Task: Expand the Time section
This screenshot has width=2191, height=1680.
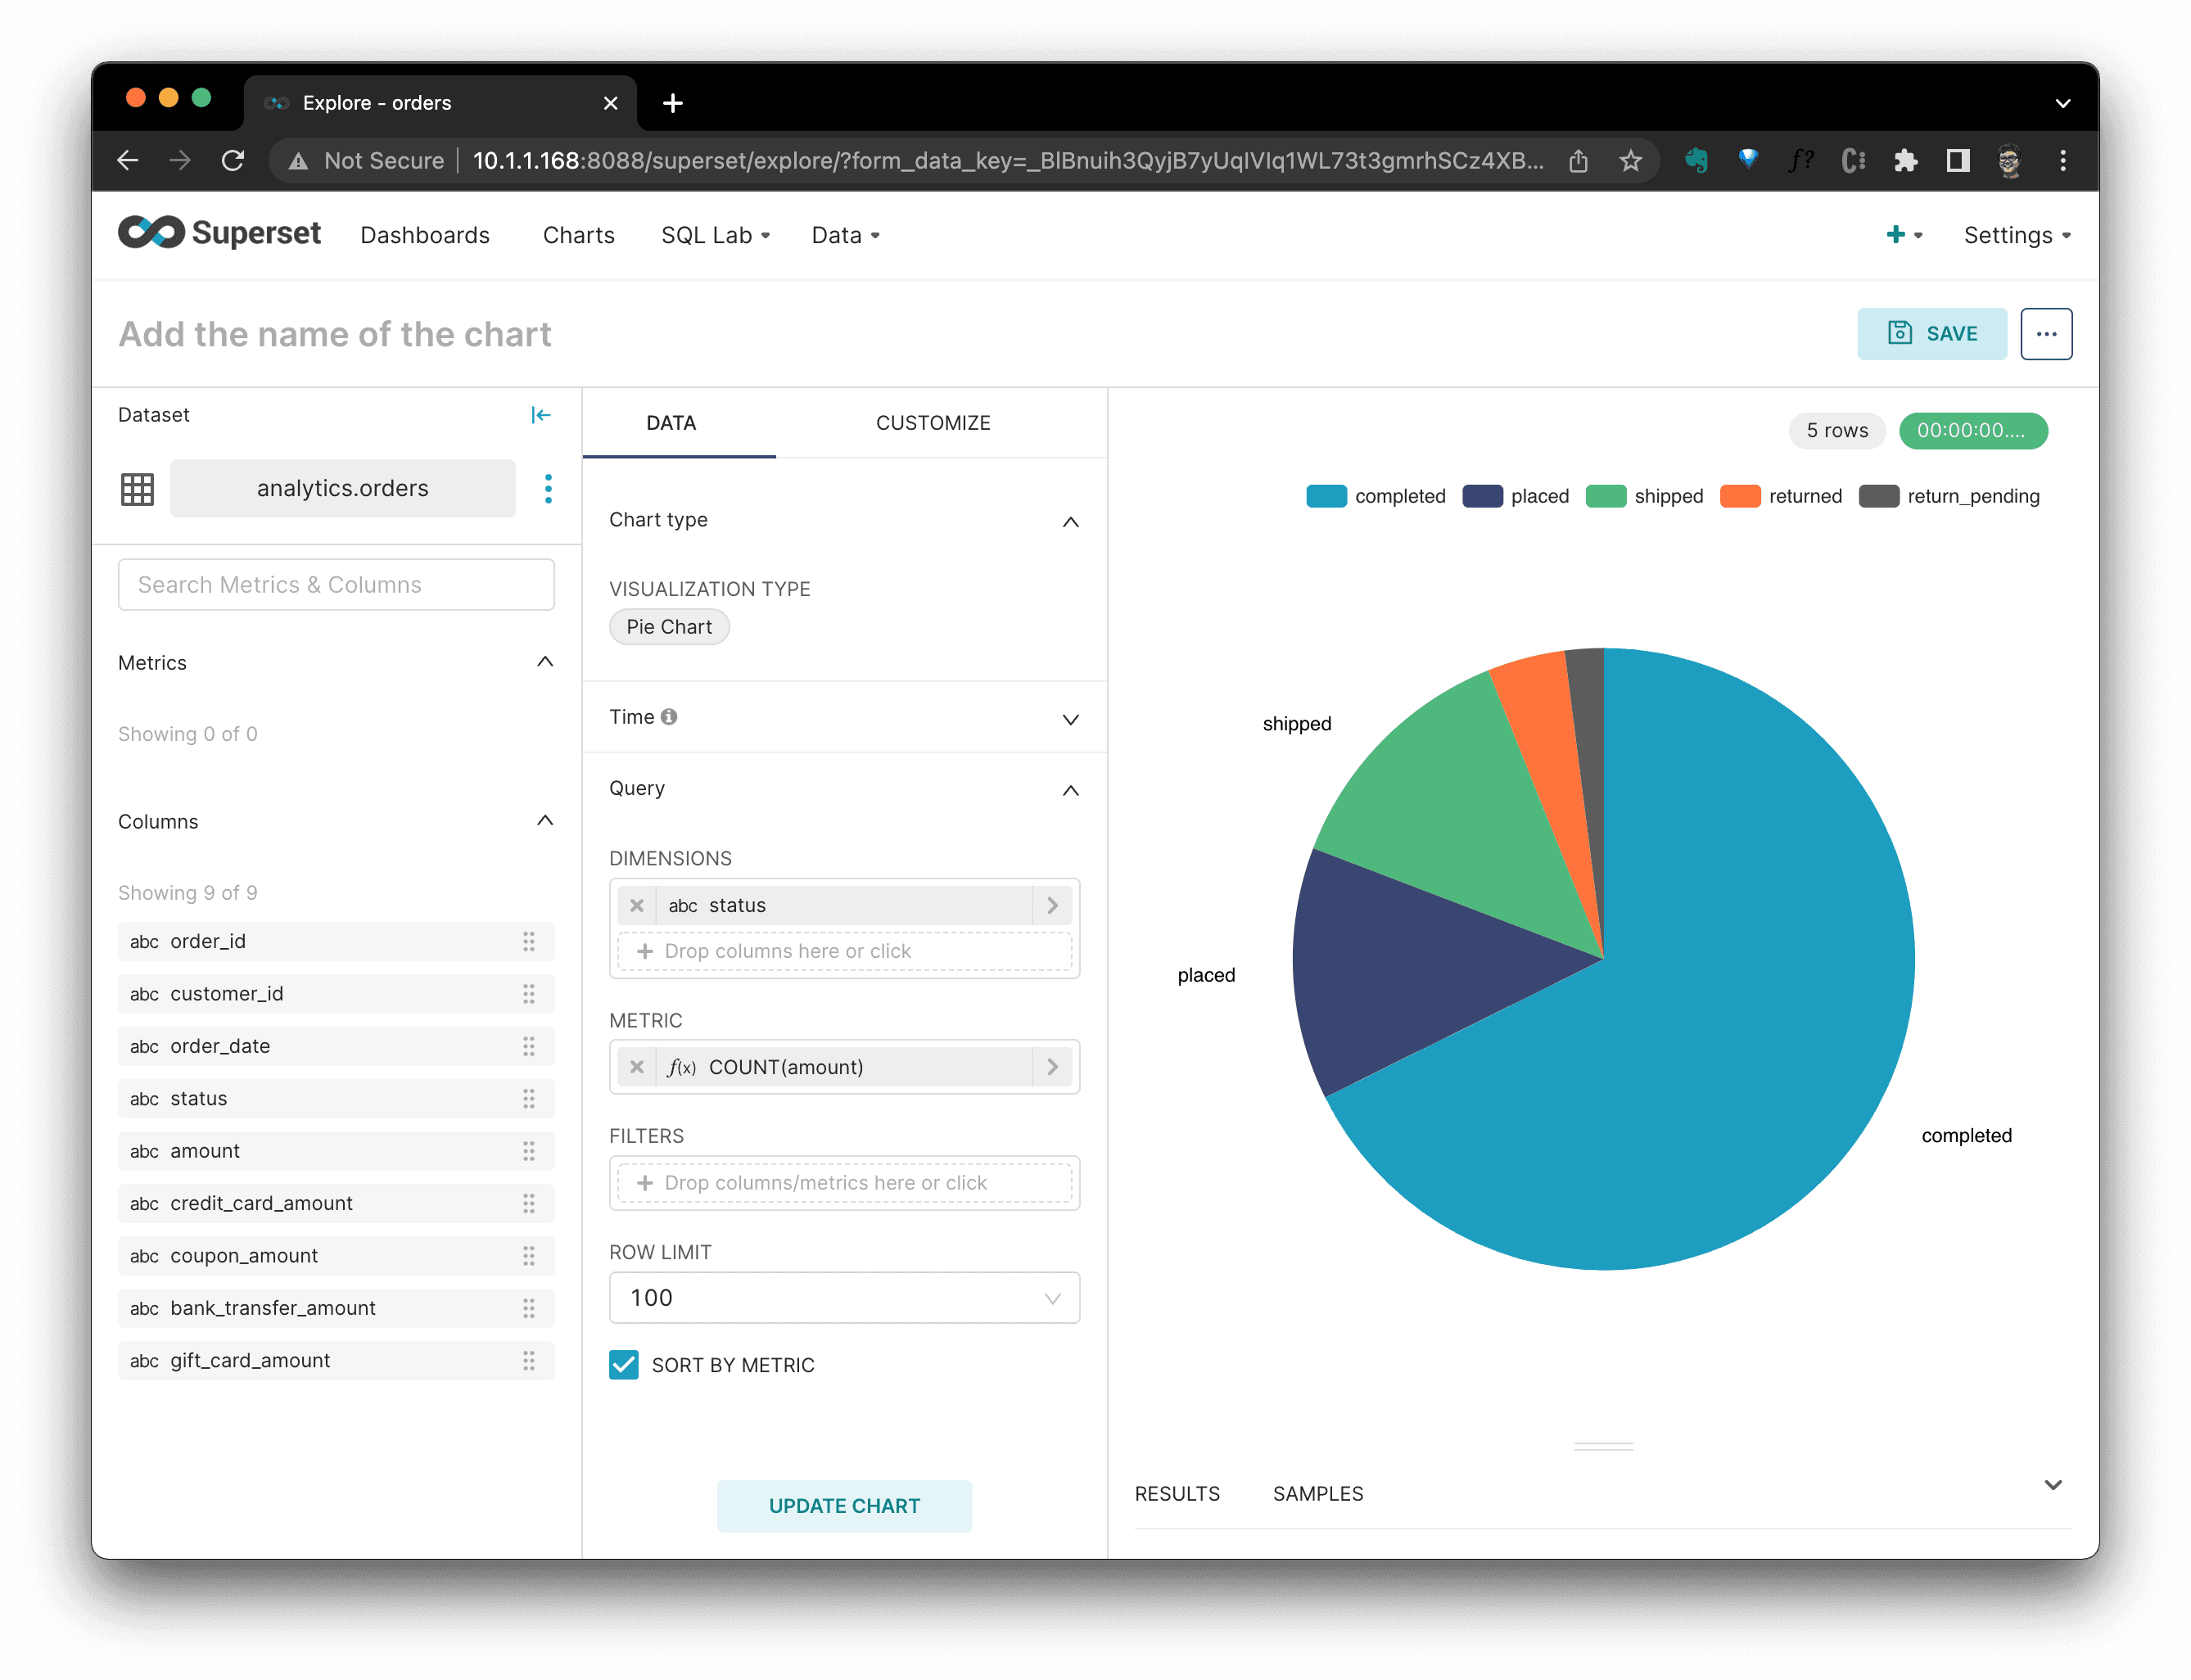Action: pyautogui.click(x=1070, y=719)
